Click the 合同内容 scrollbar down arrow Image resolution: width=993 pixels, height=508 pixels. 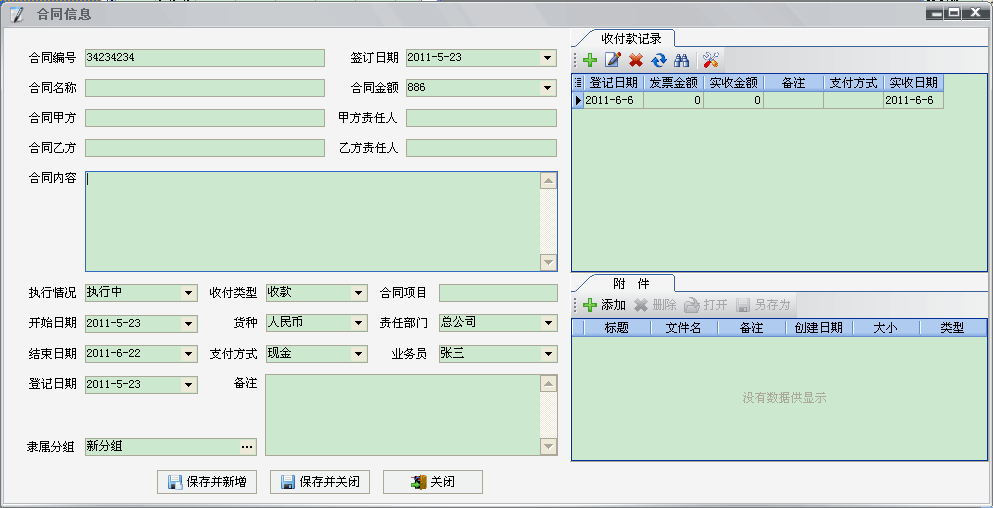tap(548, 262)
